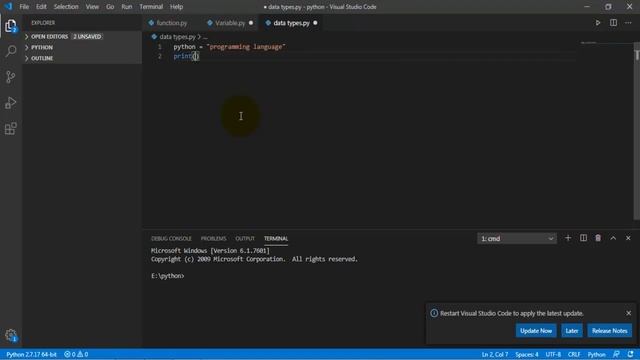Viewport: 640px width, 360px height.
Task: Open the File menu
Action: click(24, 7)
